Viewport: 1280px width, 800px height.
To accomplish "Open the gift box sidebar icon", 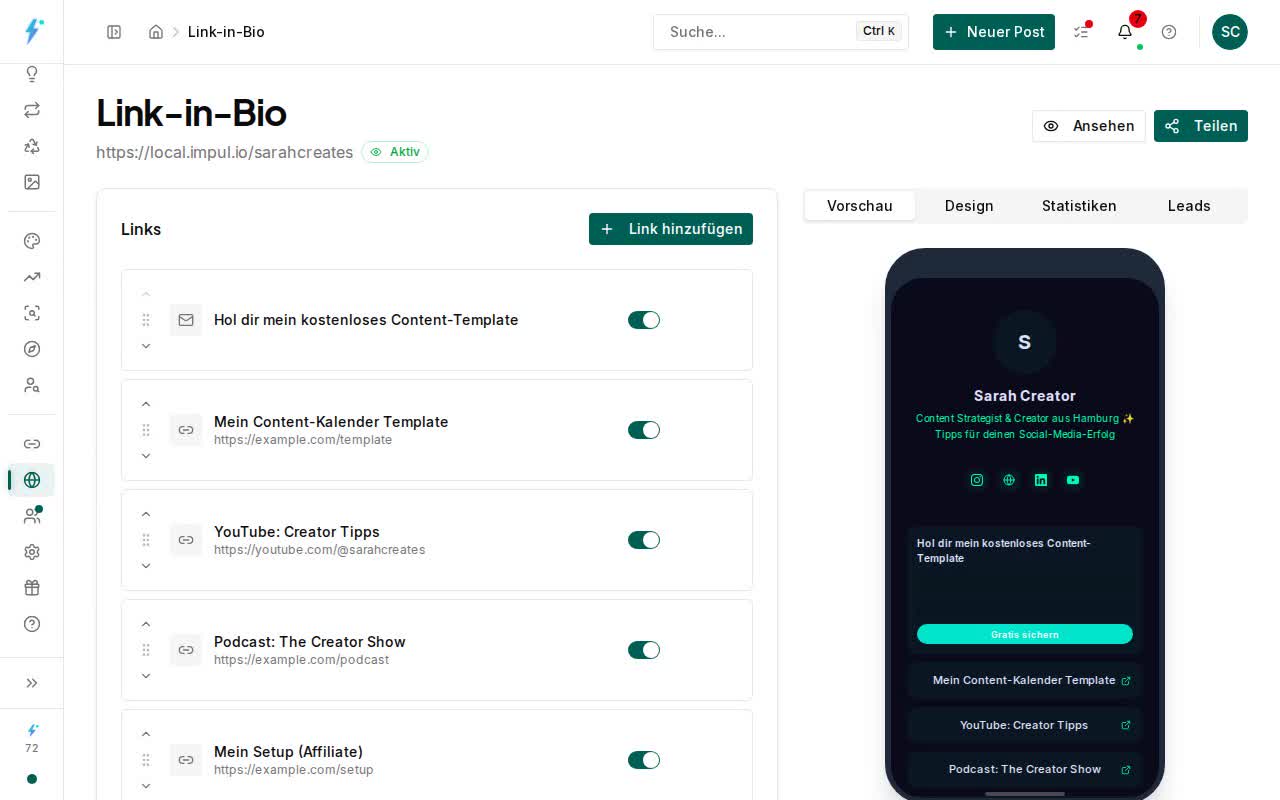I will pos(32,588).
